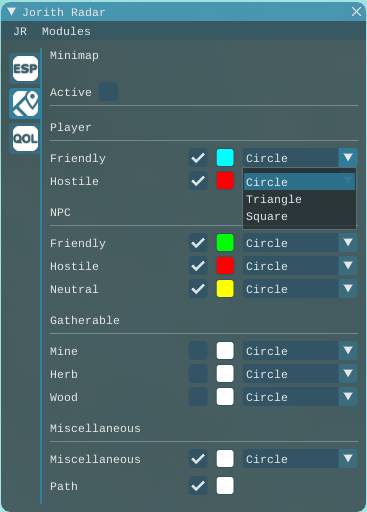Select the Minimap map-pin sidebar icon

pos(25,104)
